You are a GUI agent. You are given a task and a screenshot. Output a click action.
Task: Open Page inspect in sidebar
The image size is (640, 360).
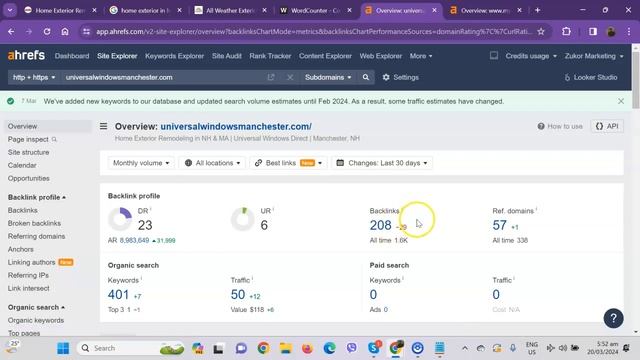[x=28, y=139]
